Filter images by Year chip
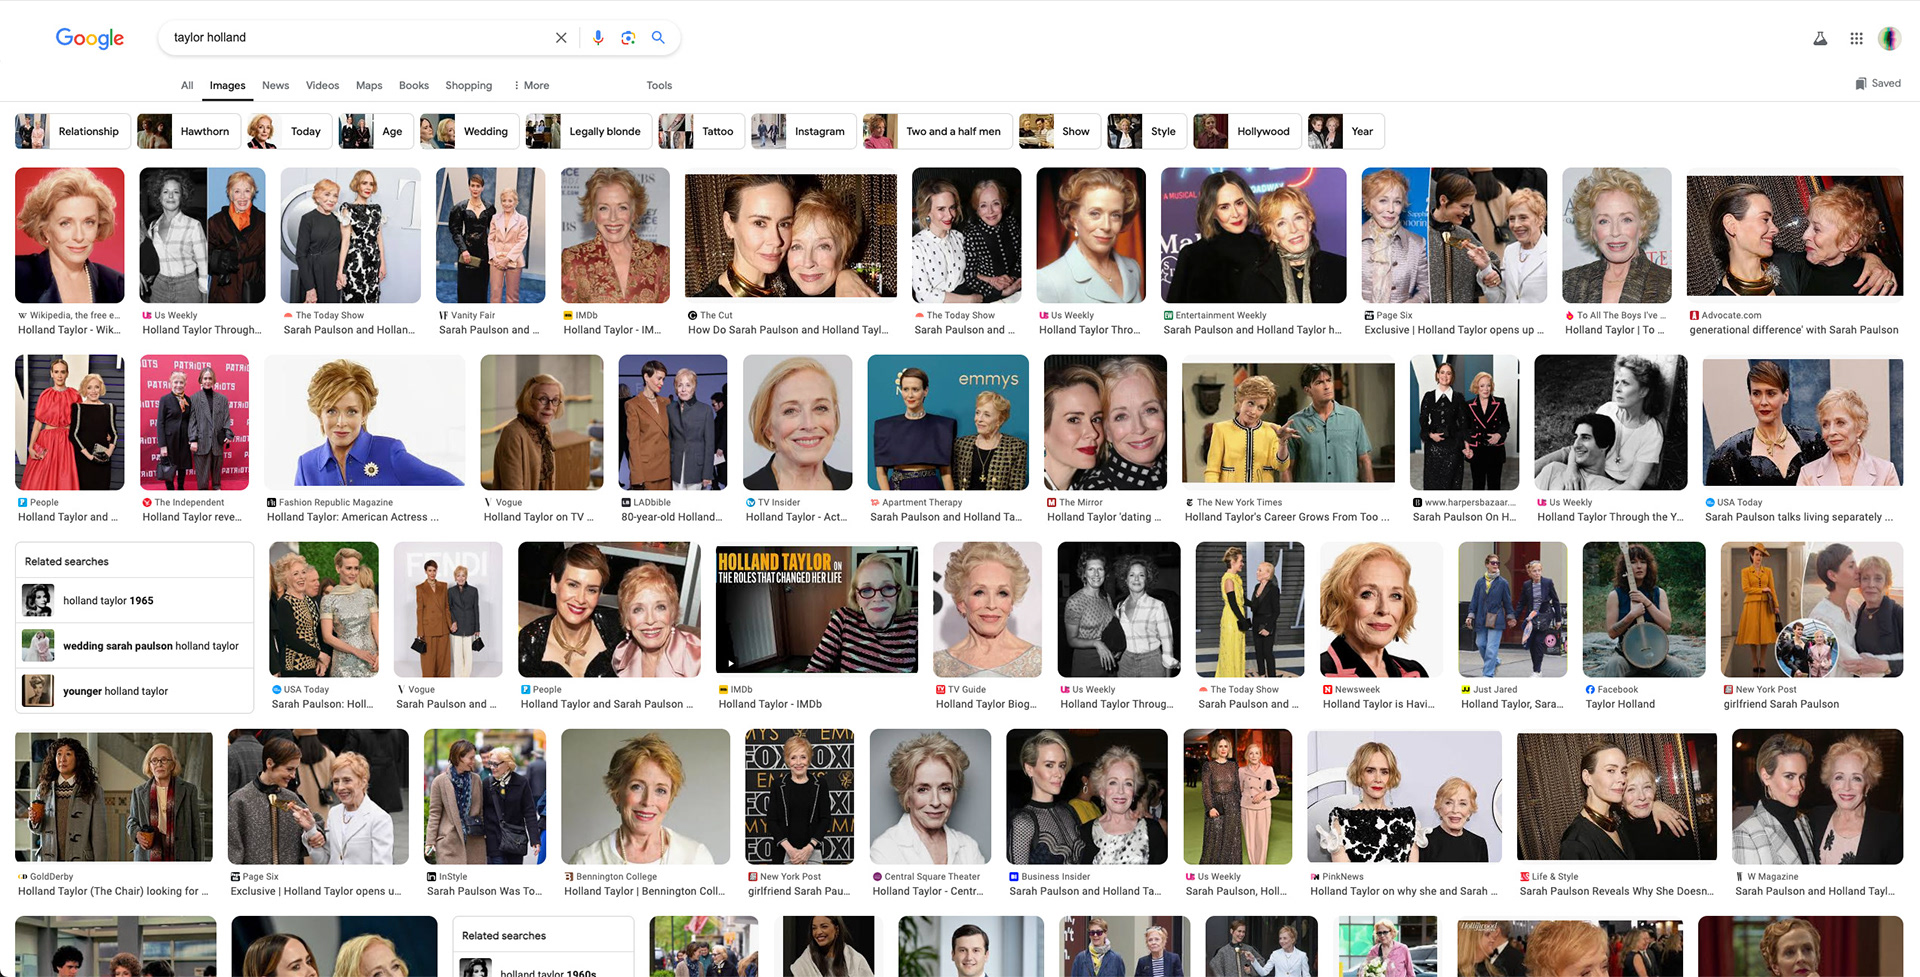1920x977 pixels. [x=1346, y=131]
